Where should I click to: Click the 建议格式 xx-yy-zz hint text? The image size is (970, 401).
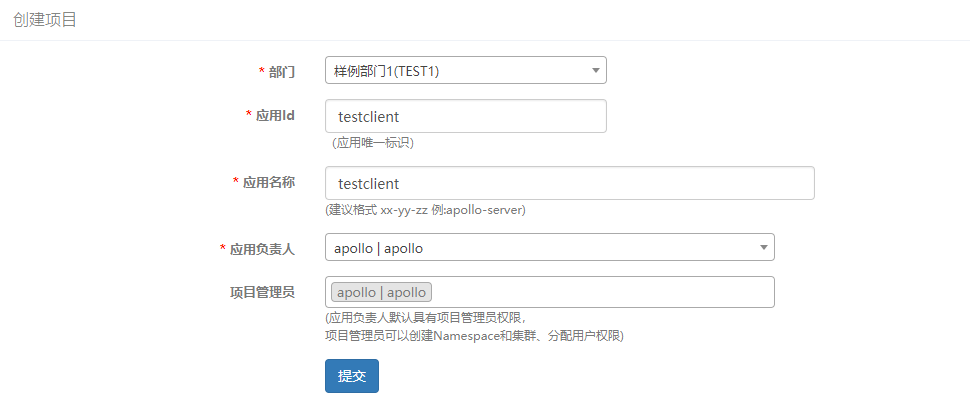coord(426,210)
